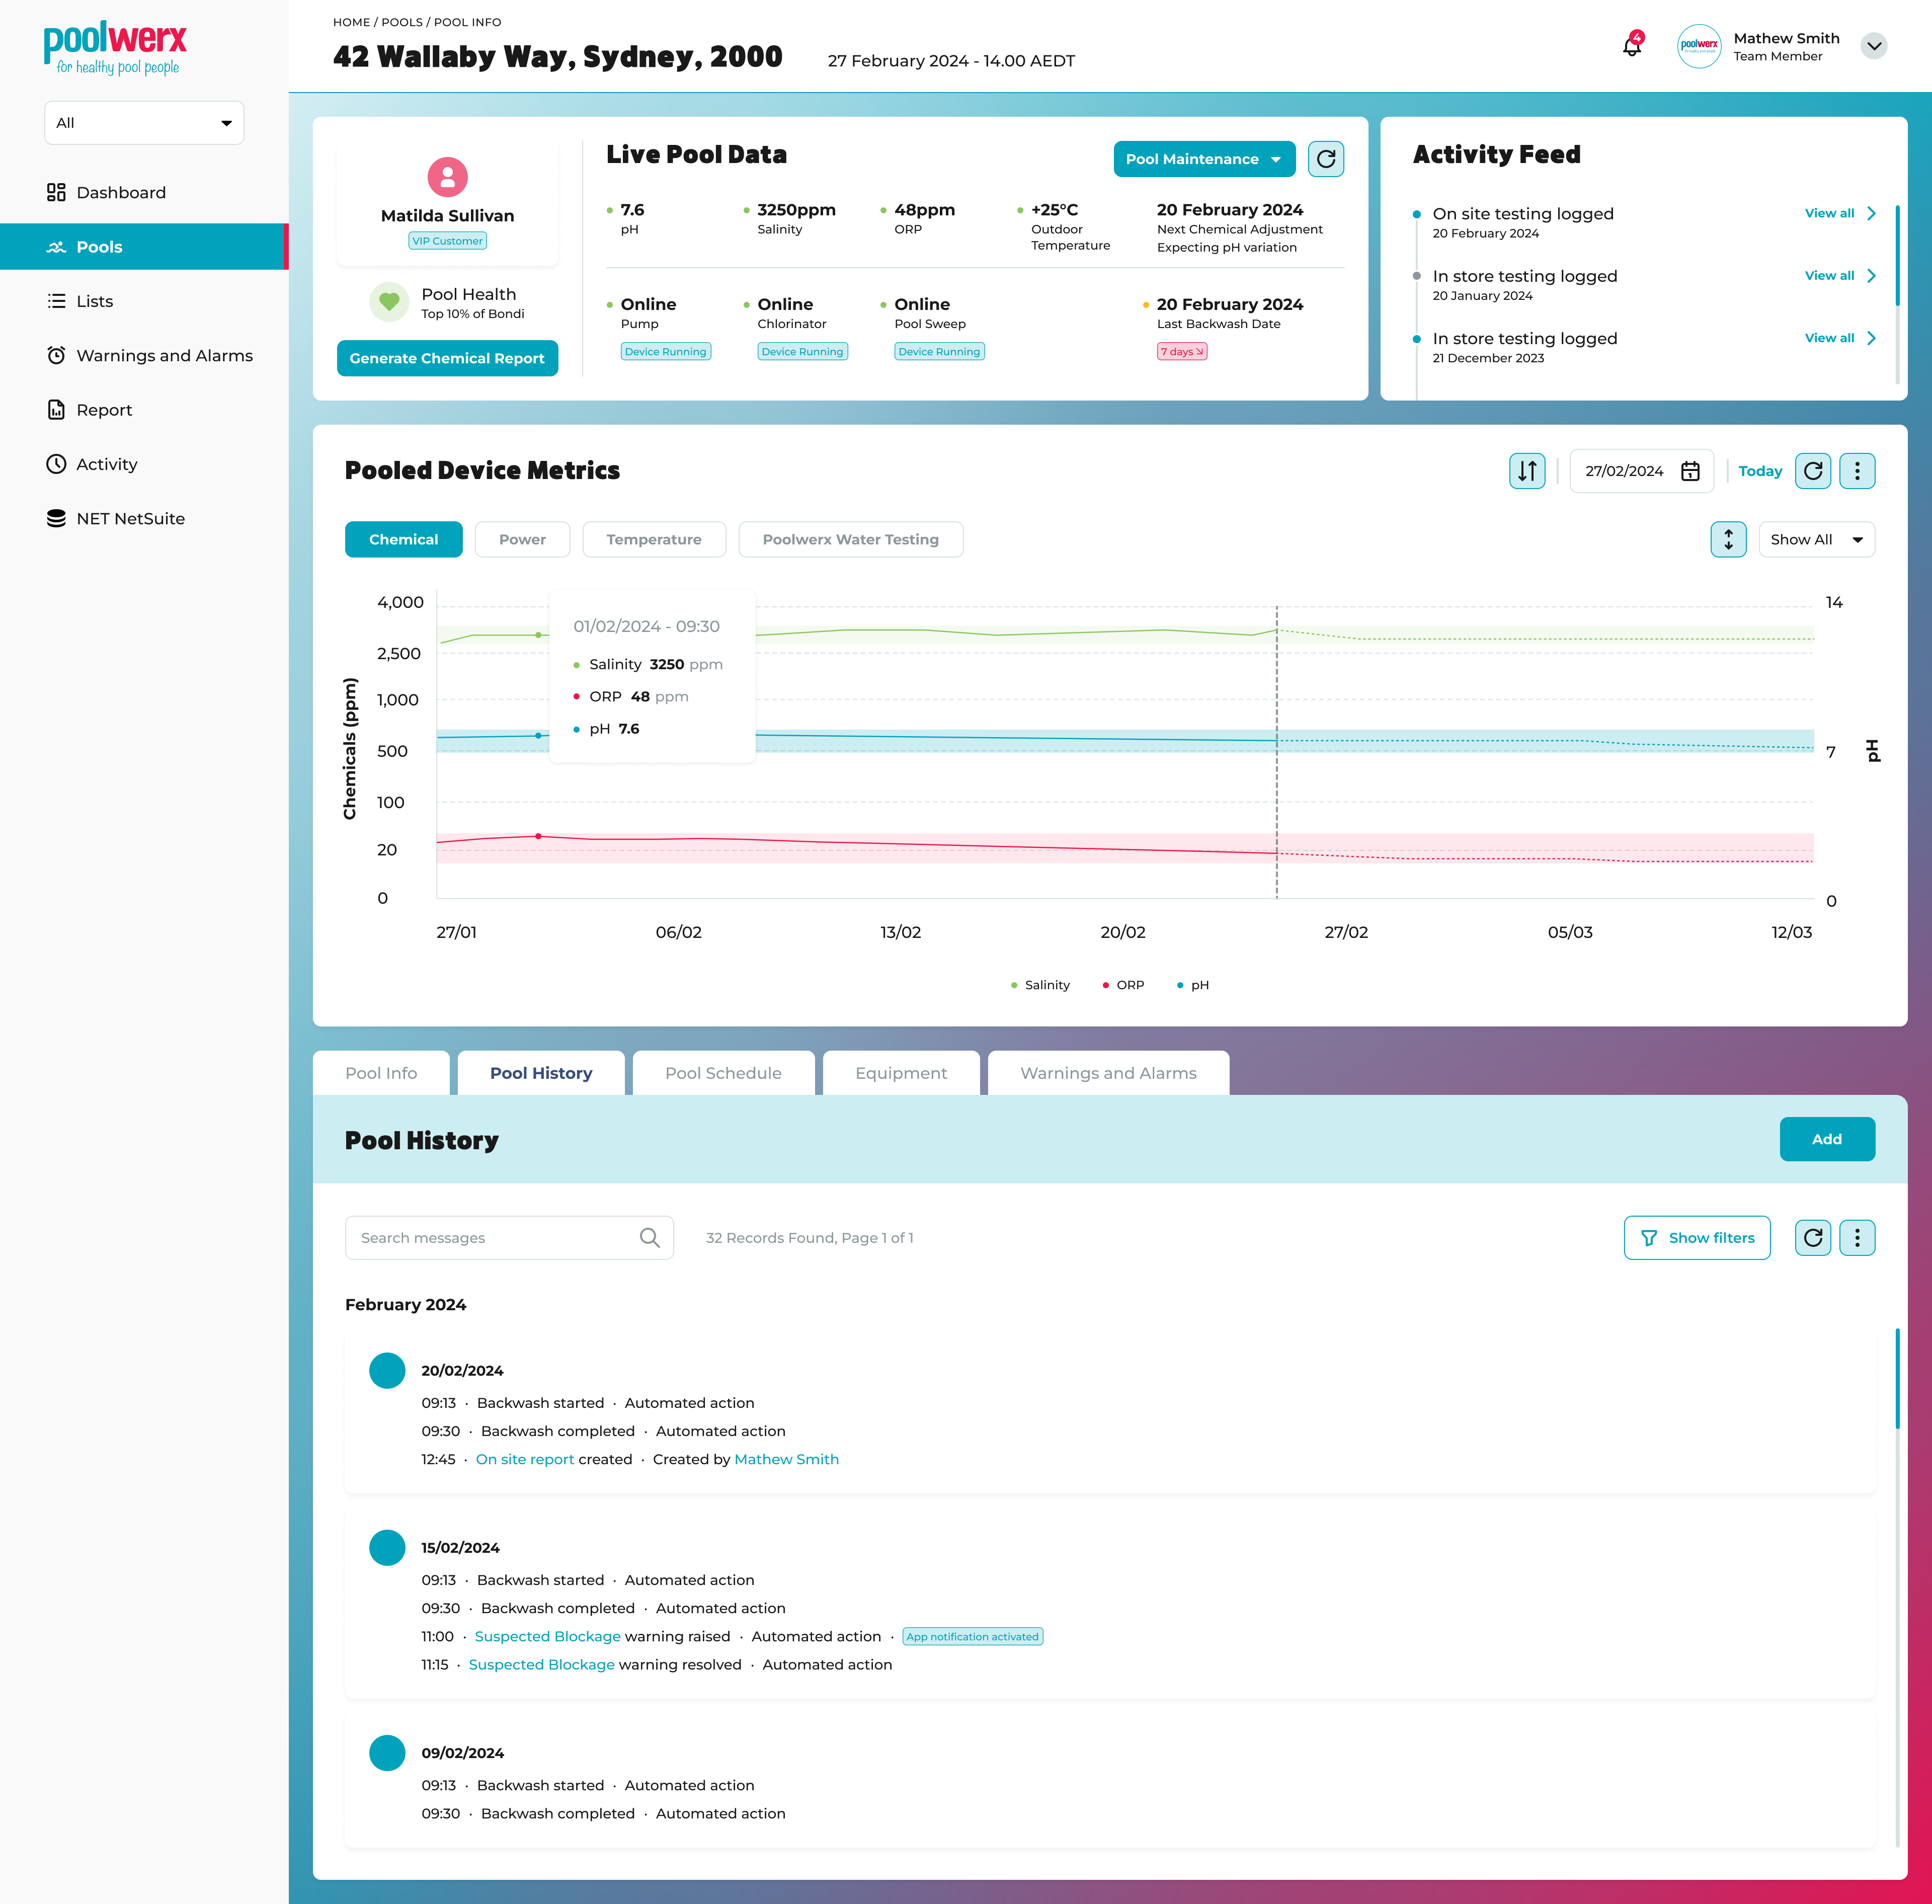Select the Chemical metrics tab
Image resolution: width=1932 pixels, height=1904 pixels.
pyautogui.click(x=404, y=539)
